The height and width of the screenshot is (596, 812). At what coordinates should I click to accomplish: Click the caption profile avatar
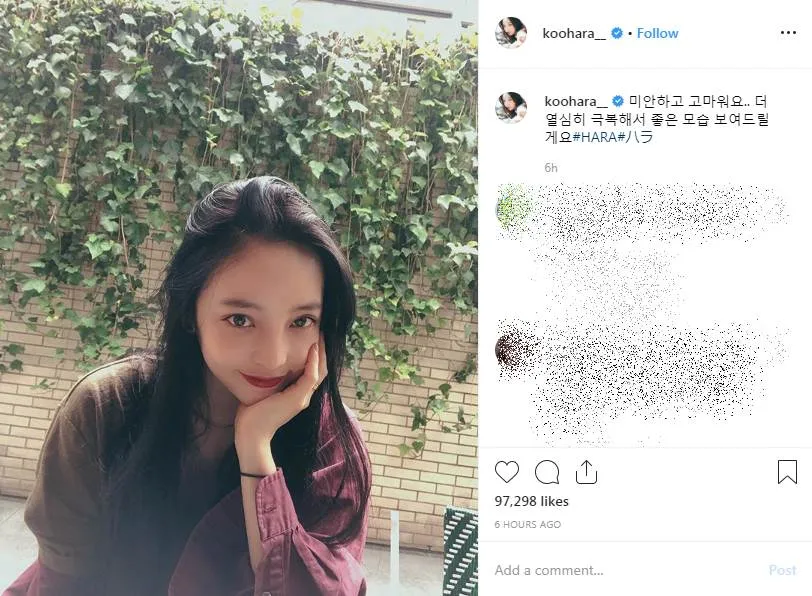click(511, 108)
